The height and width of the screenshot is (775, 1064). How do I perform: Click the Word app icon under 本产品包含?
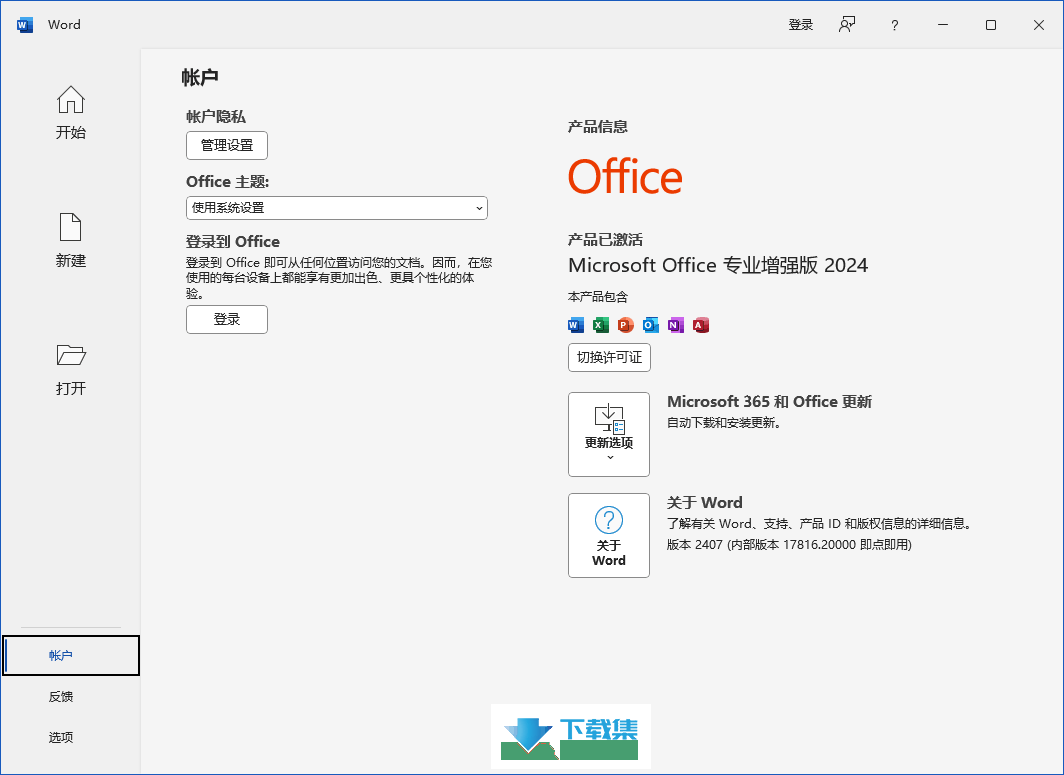click(x=575, y=325)
